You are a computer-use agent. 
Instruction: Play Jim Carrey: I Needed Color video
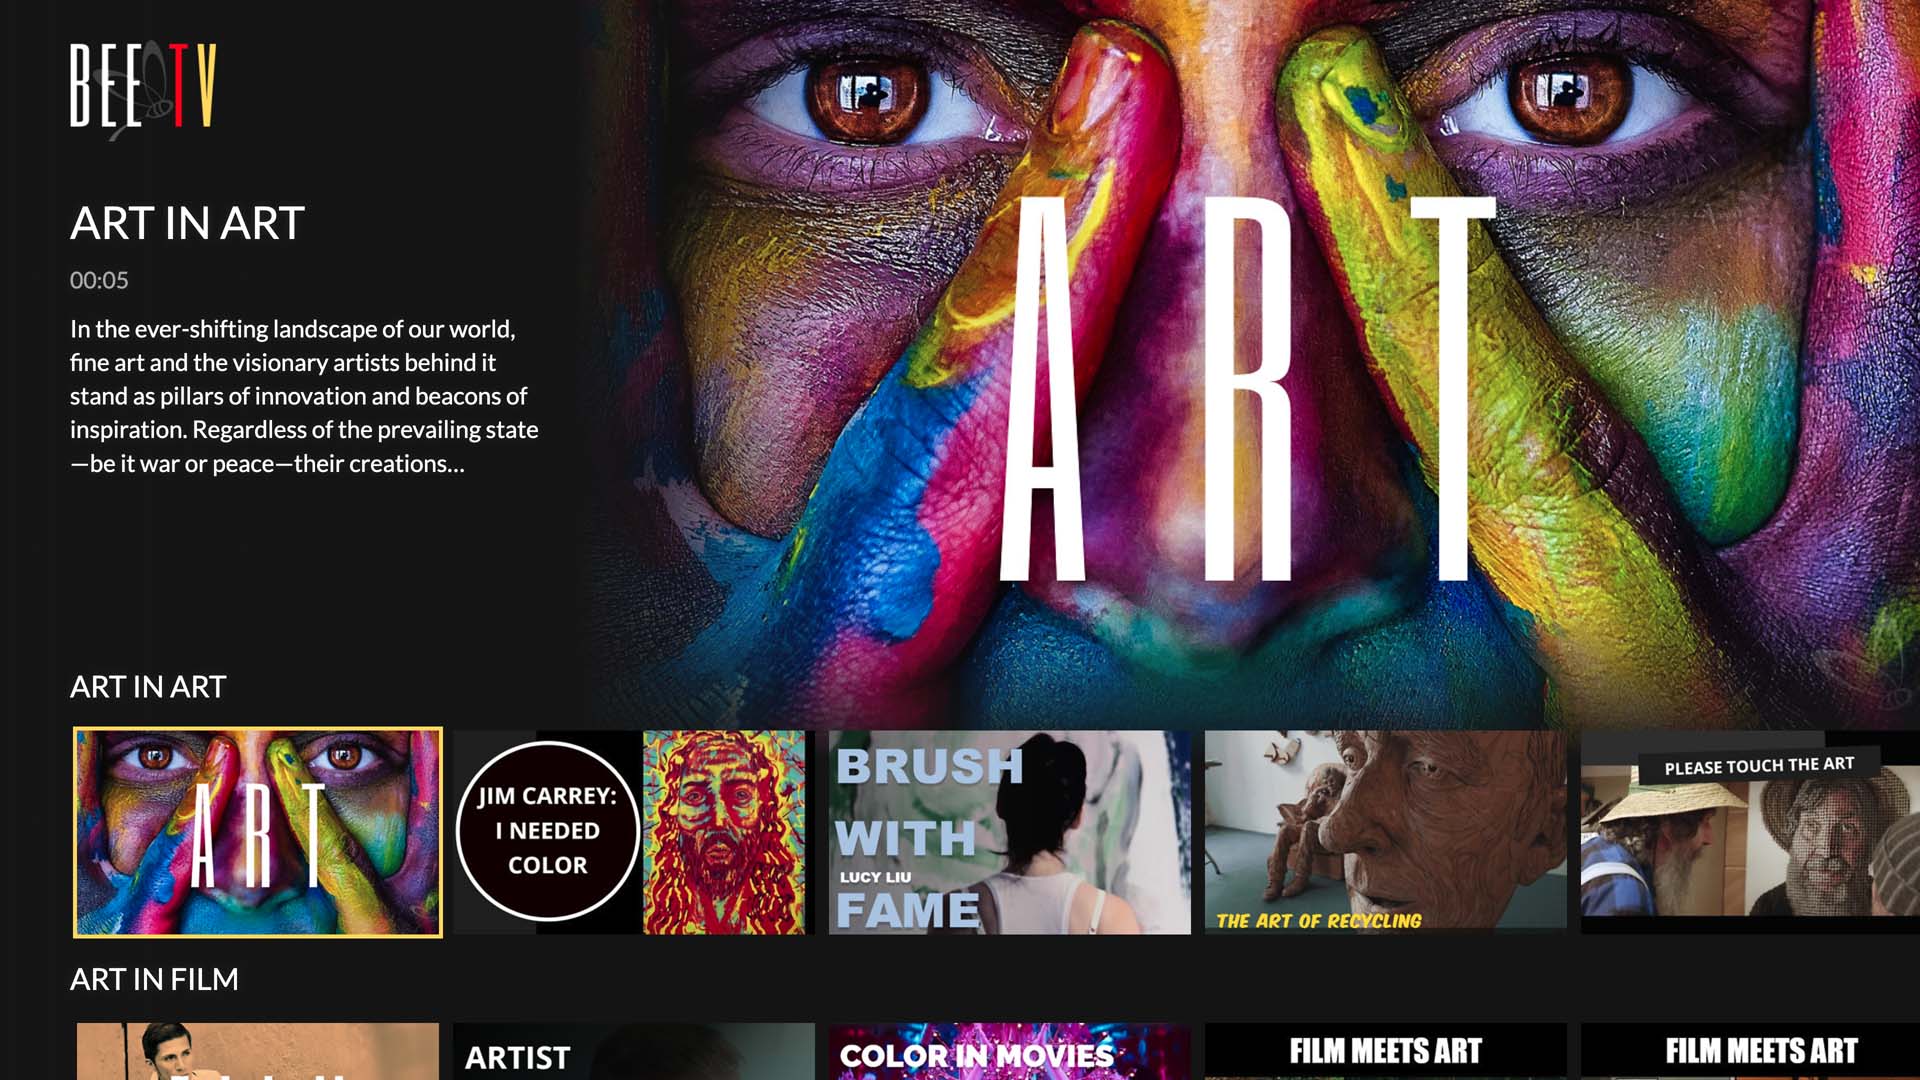click(x=634, y=832)
